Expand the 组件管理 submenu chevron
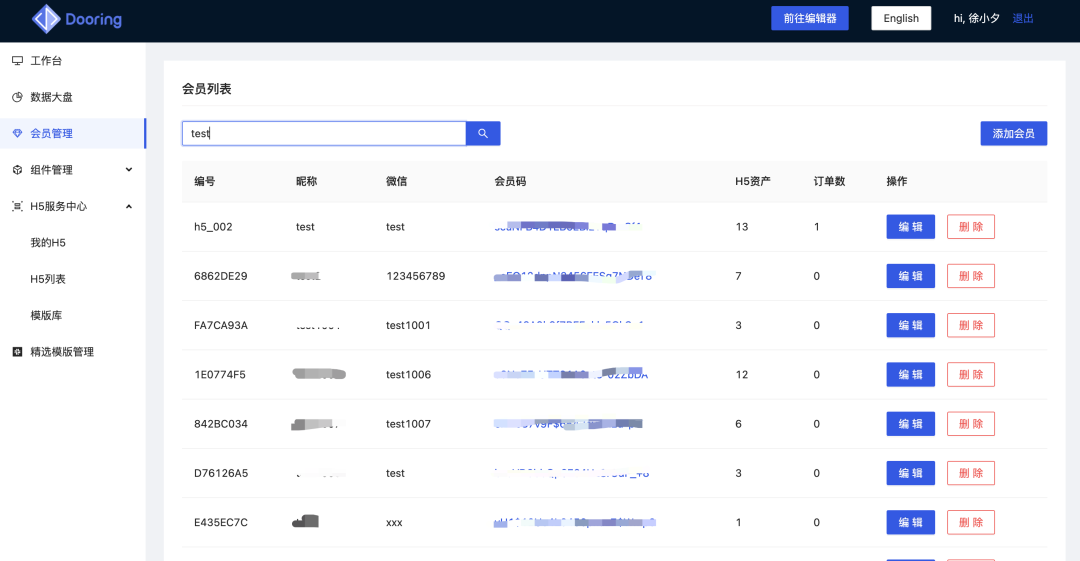This screenshot has height=561, width=1080. point(129,170)
